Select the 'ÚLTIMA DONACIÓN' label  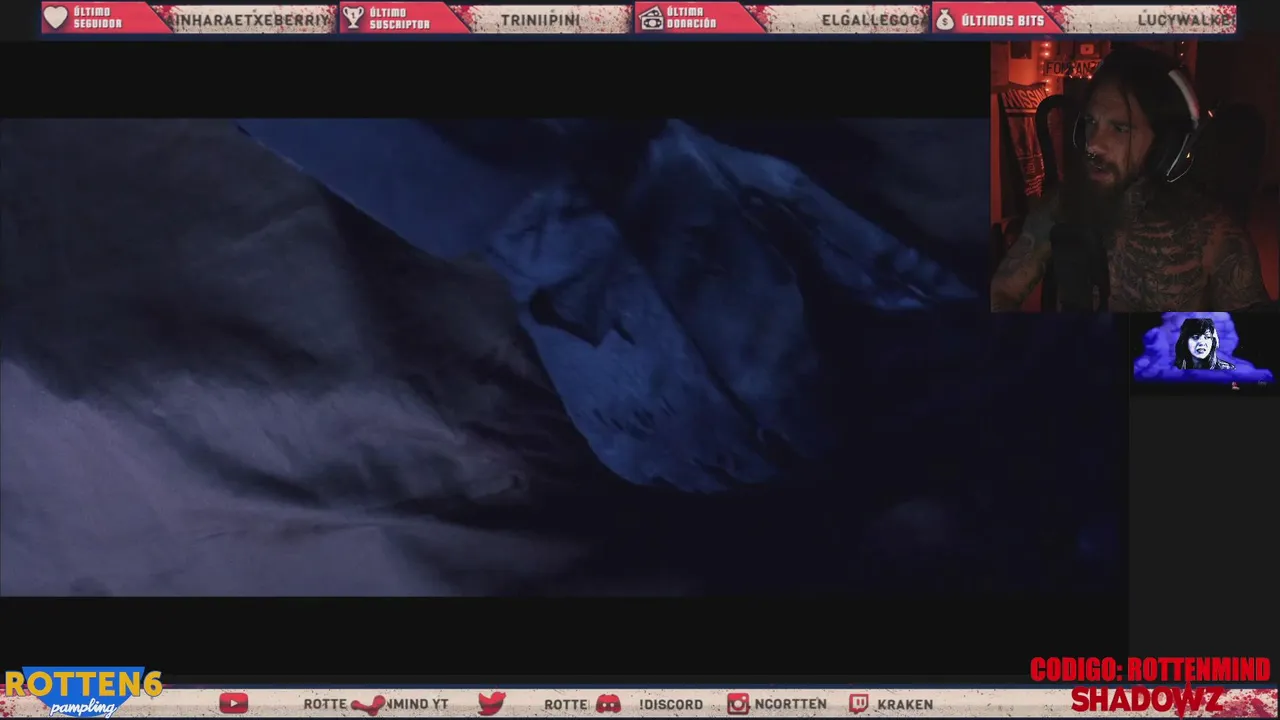click(692, 18)
